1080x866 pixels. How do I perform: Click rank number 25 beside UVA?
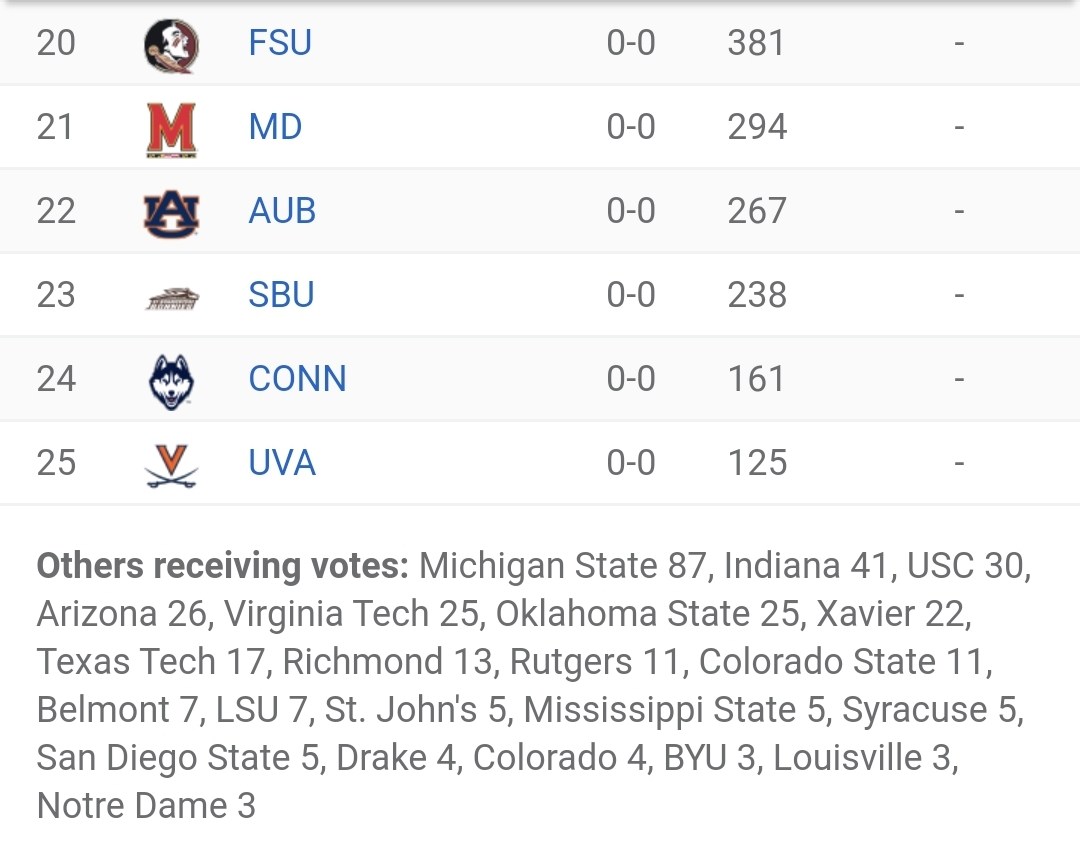point(56,463)
